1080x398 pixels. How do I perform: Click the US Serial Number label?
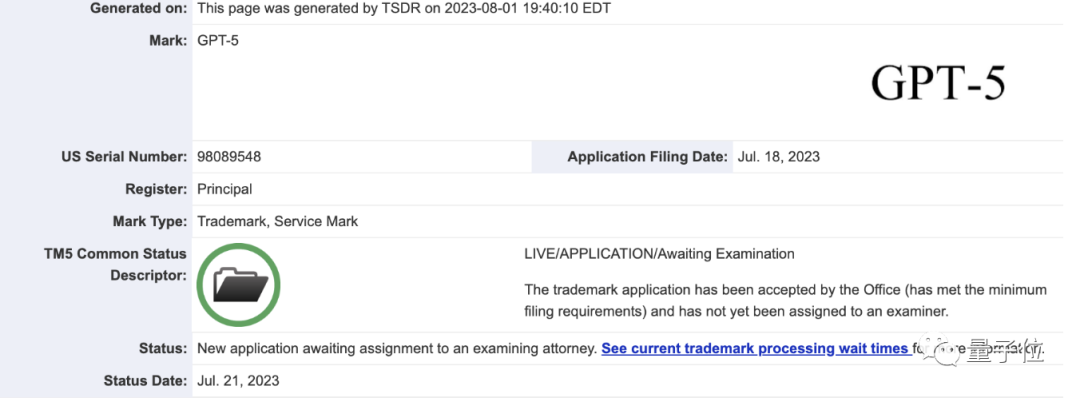[x=124, y=156]
